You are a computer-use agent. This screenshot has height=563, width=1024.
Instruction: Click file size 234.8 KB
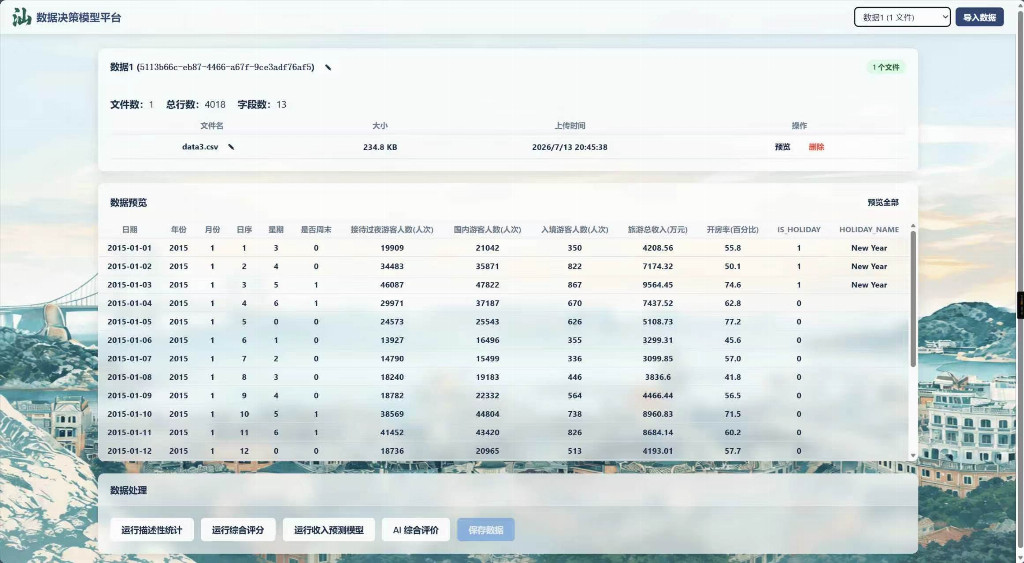coord(380,147)
